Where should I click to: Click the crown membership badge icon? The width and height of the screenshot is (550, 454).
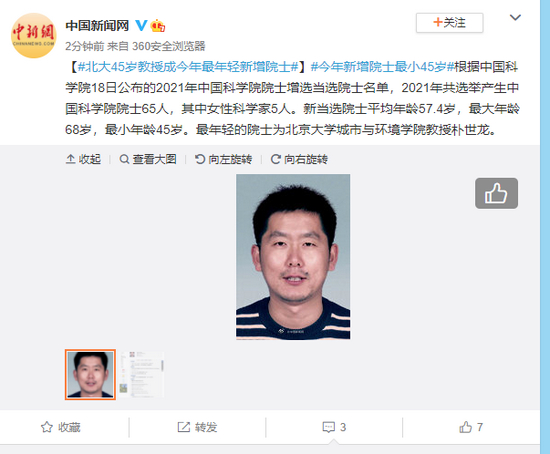(158, 26)
